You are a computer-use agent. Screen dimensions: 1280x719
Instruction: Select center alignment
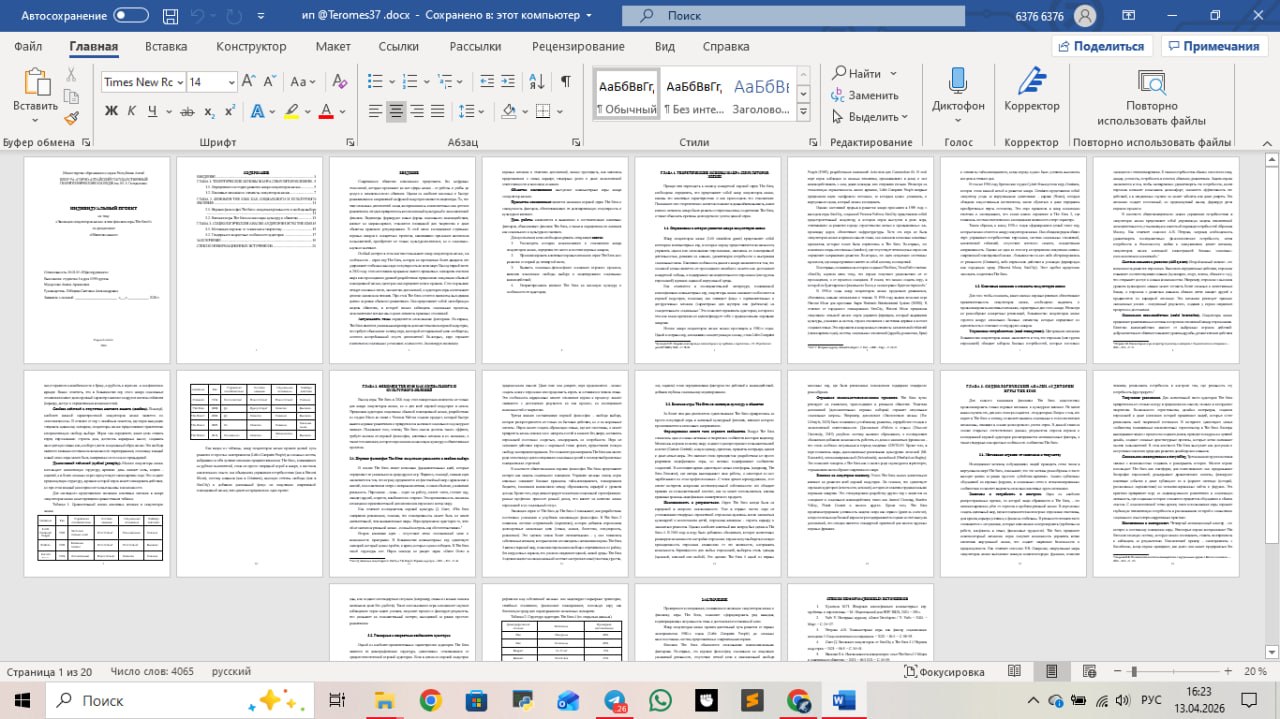396,110
